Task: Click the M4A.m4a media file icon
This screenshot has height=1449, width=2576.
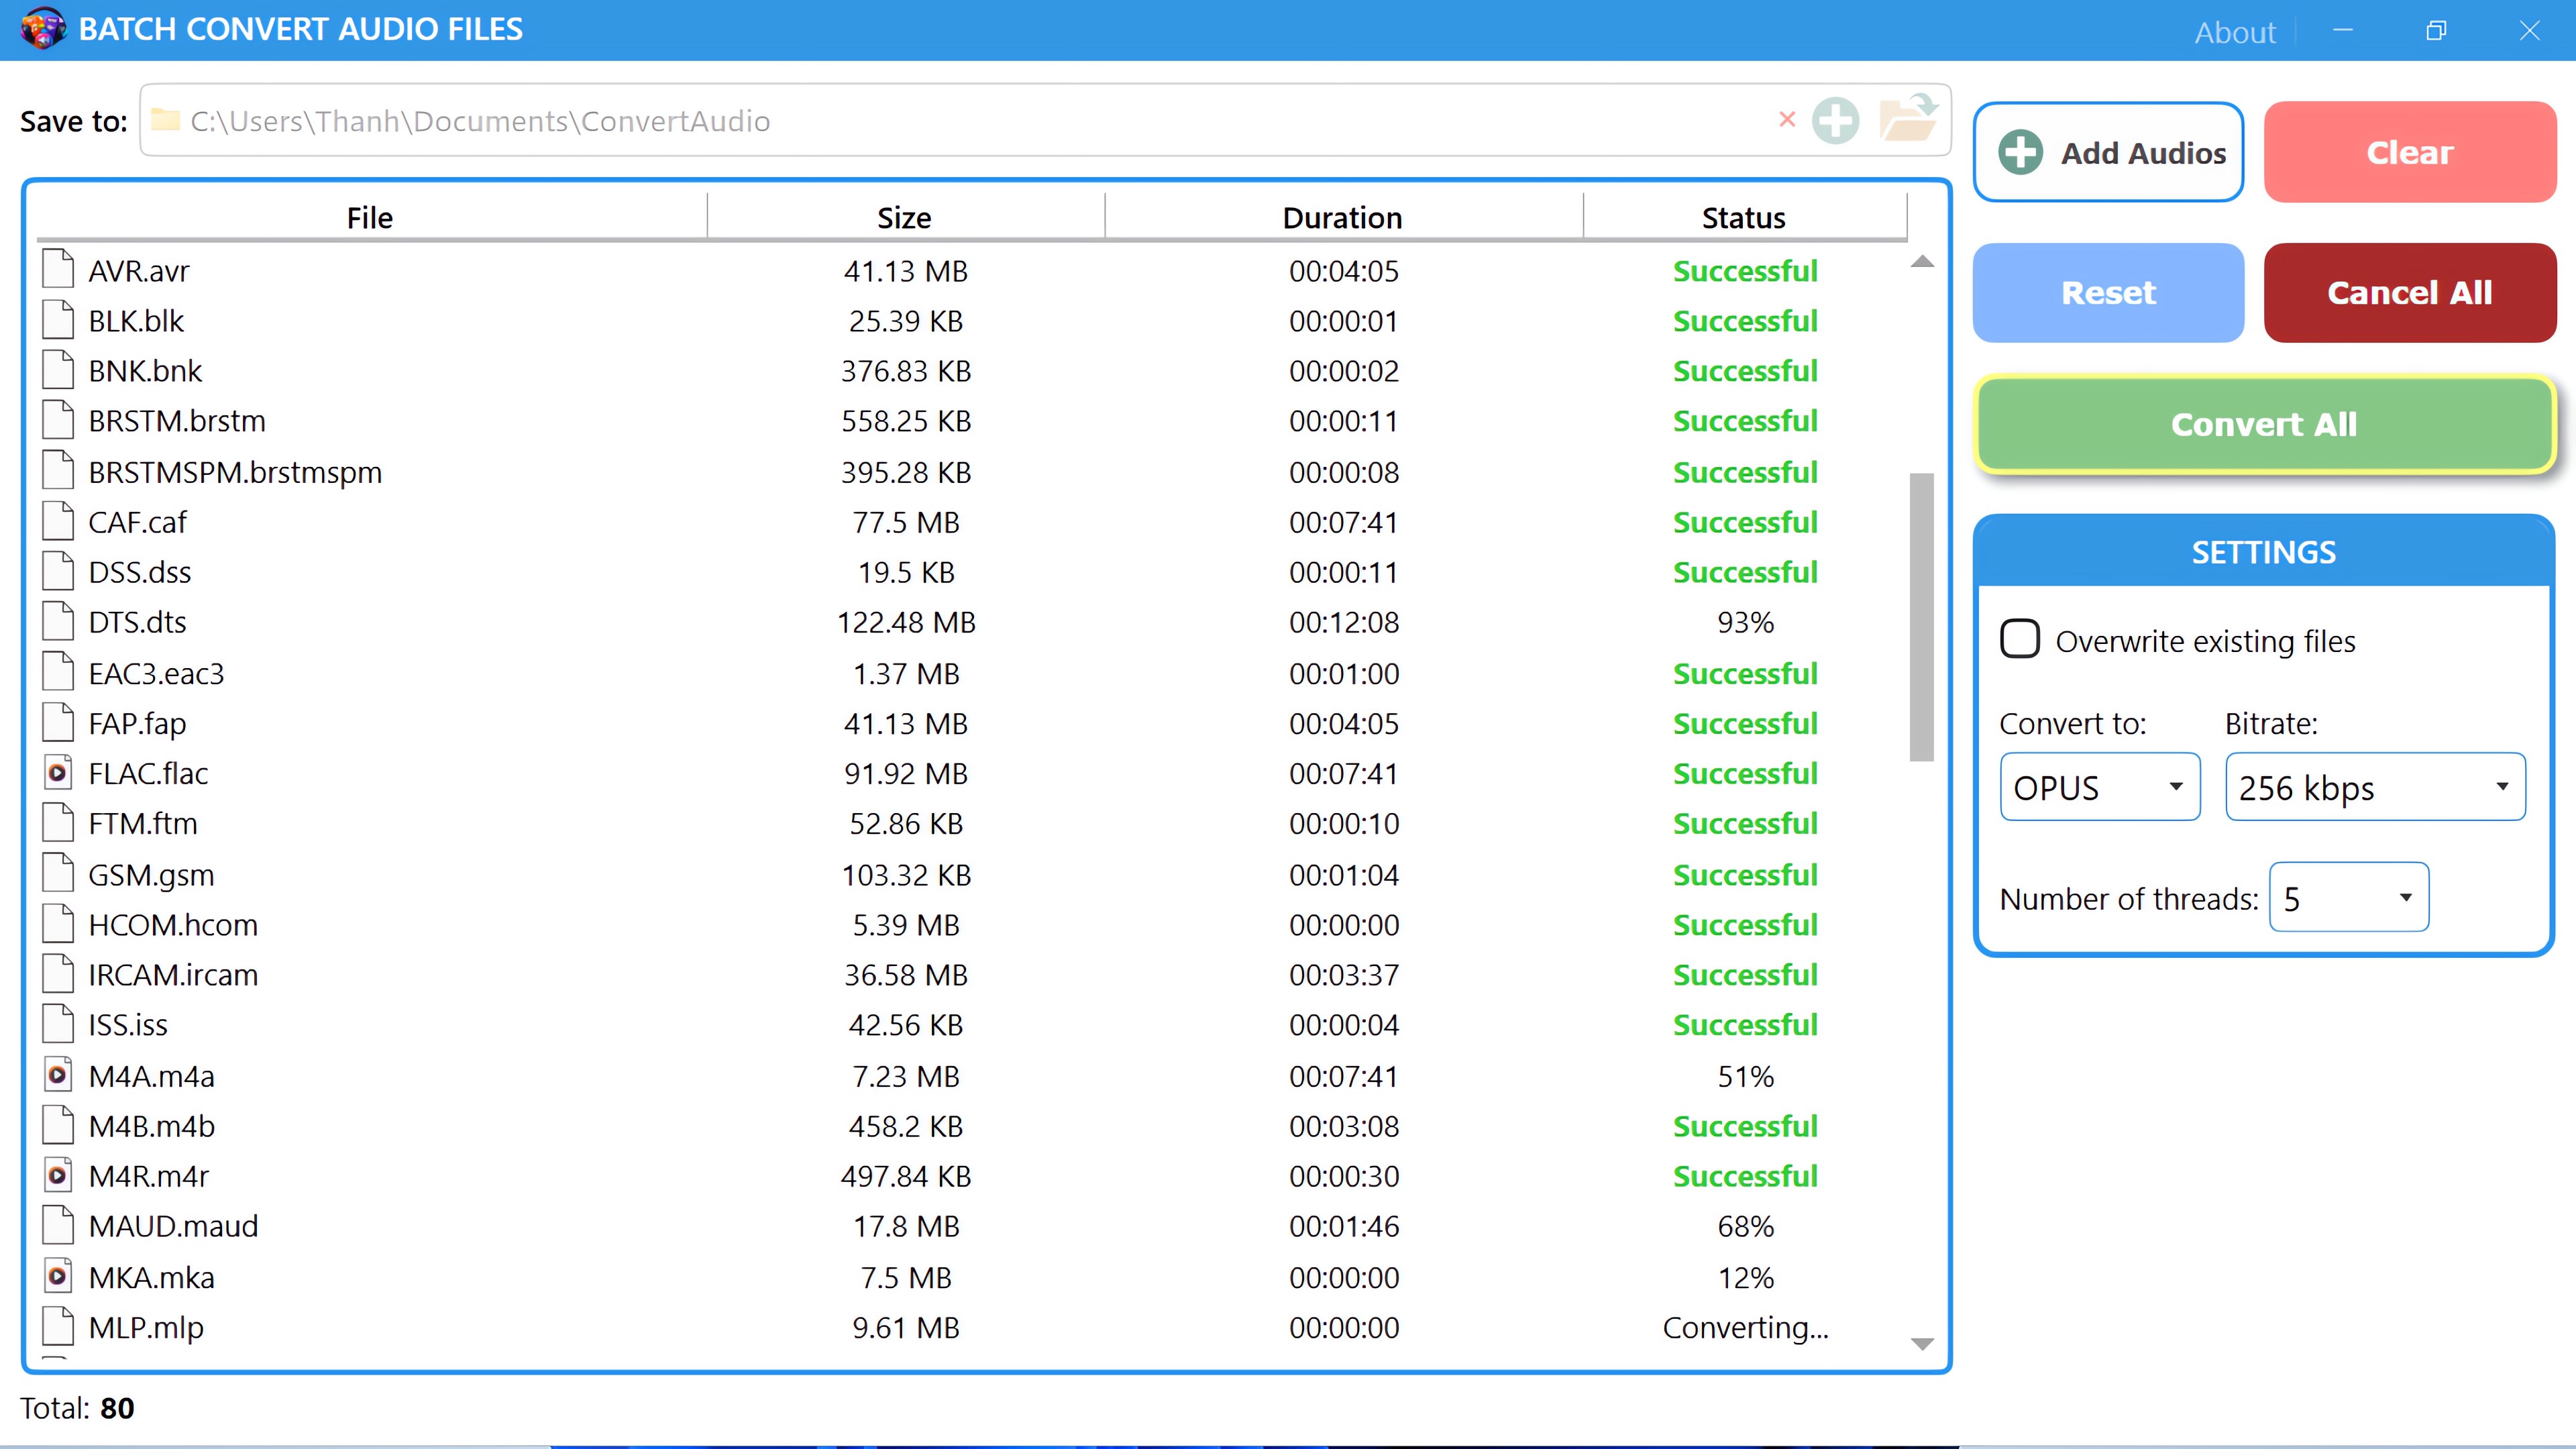Action: tap(58, 1075)
